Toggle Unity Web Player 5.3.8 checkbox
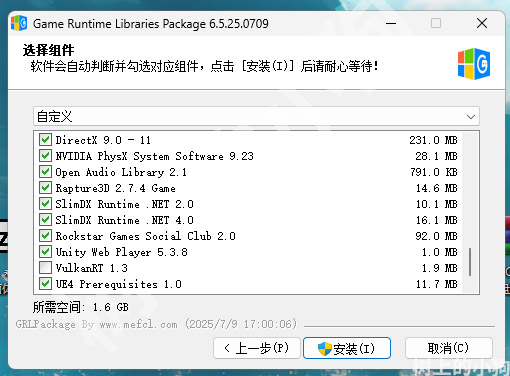Image resolution: width=510 pixels, height=376 pixels. pyautogui.click(x=45, y=252)
